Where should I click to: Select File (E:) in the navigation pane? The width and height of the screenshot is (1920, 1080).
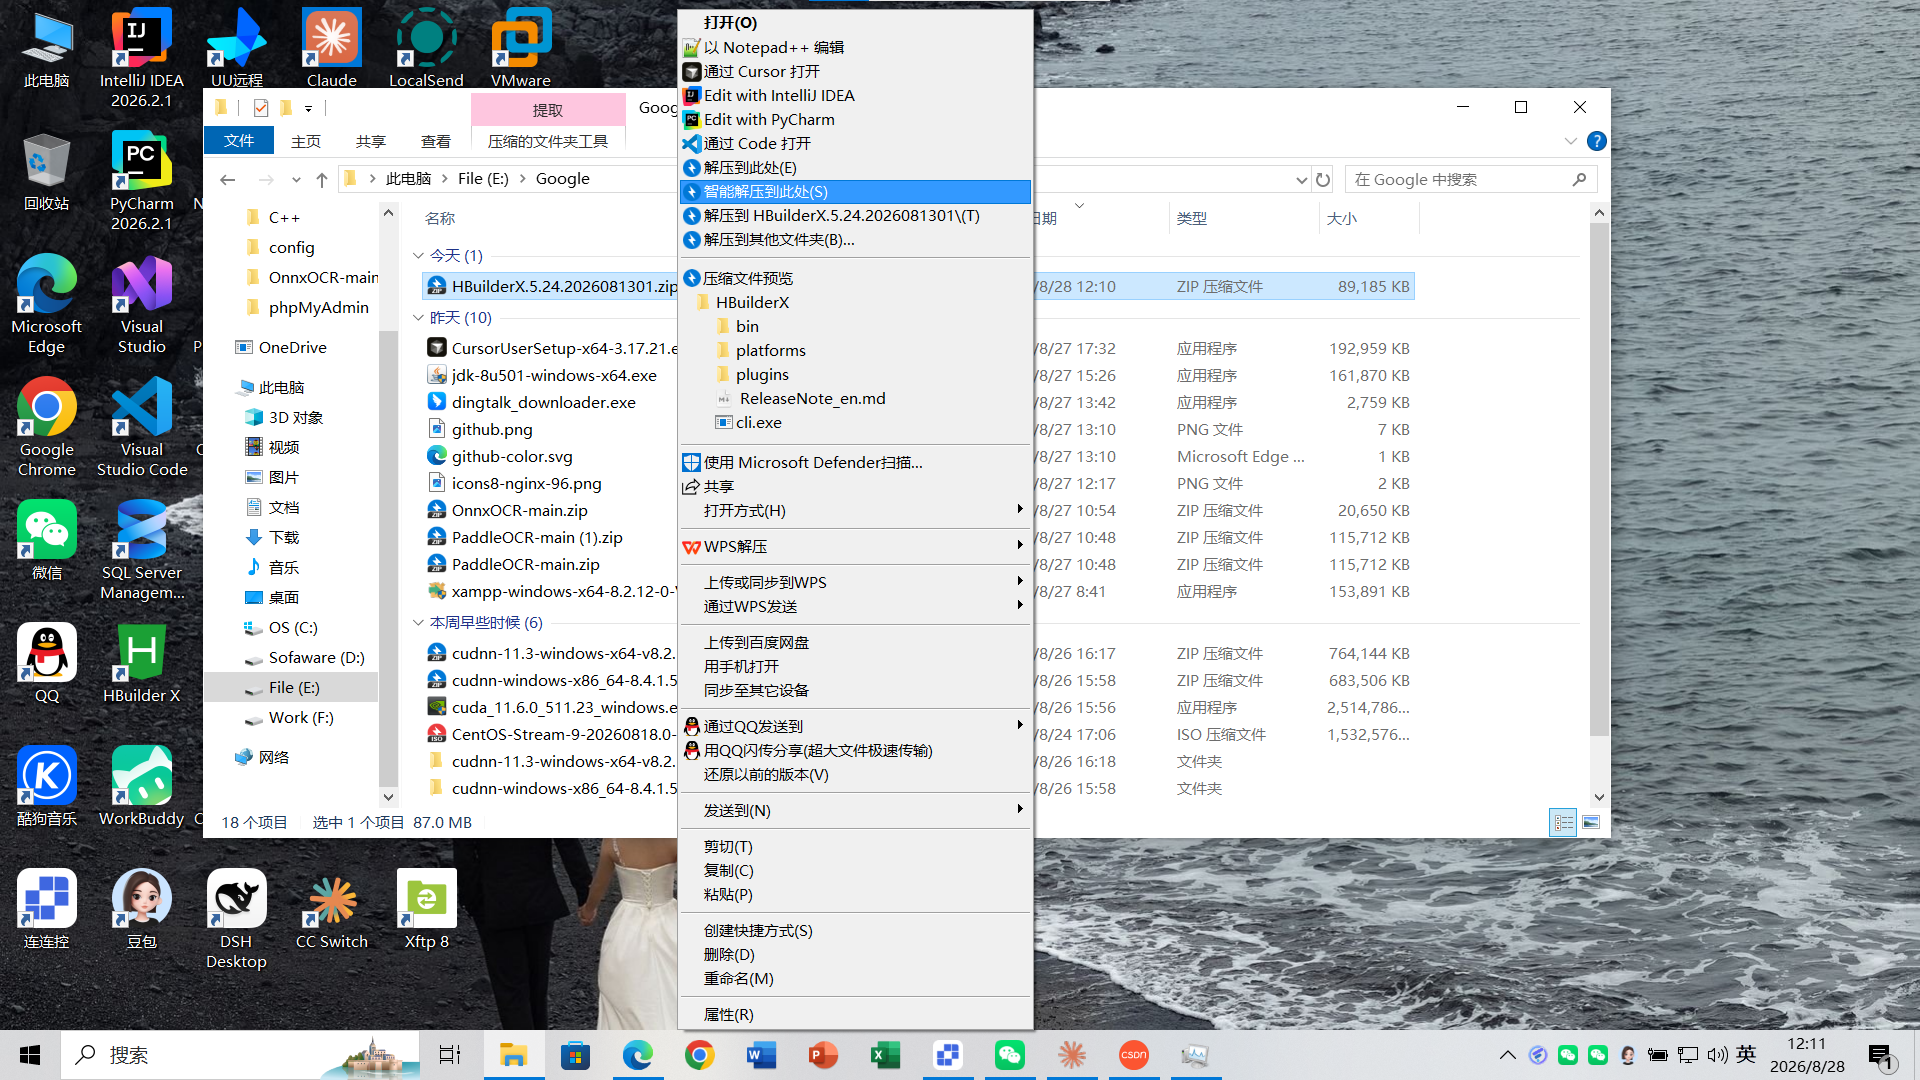pos(293,687)
